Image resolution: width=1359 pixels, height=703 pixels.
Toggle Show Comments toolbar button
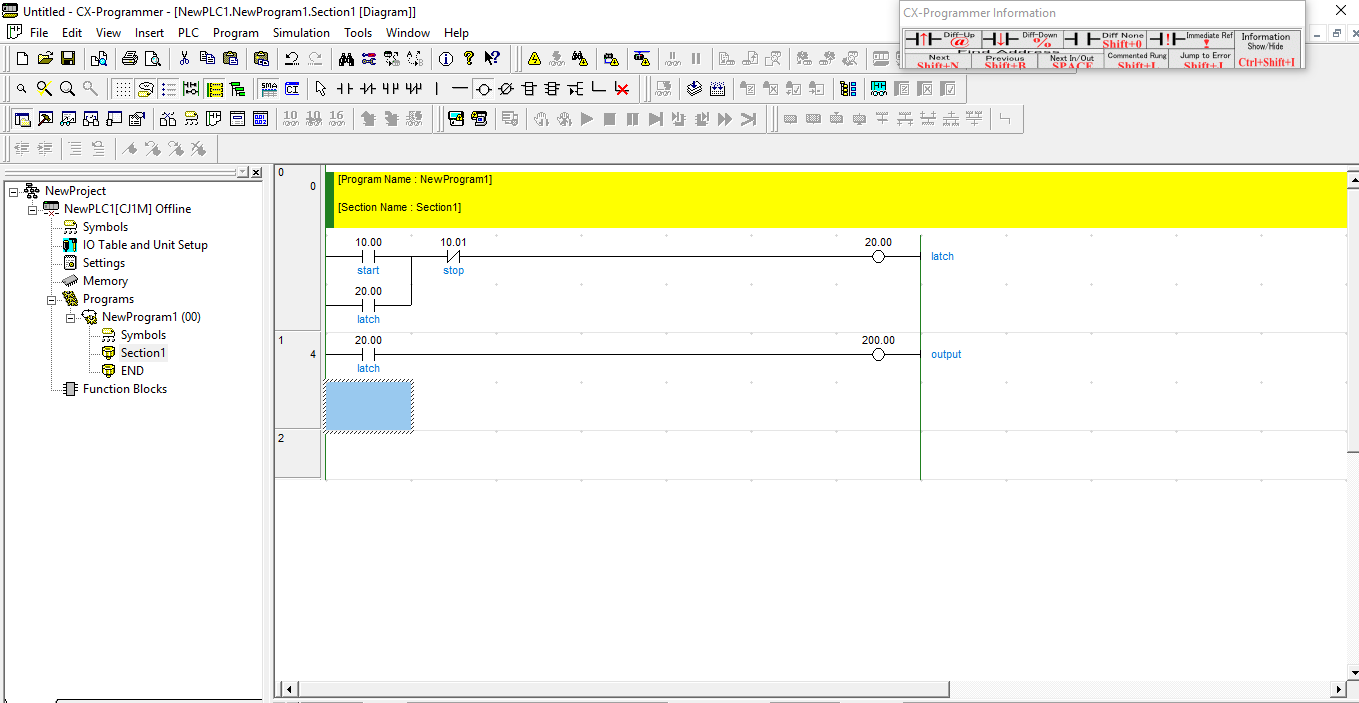[x=145, y=88]
